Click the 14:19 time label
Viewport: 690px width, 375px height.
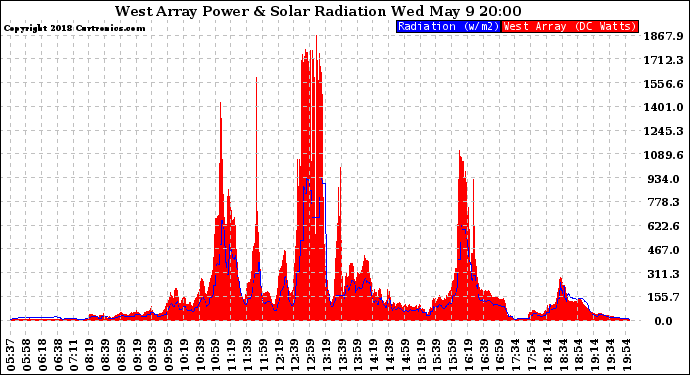click(374, 355)
